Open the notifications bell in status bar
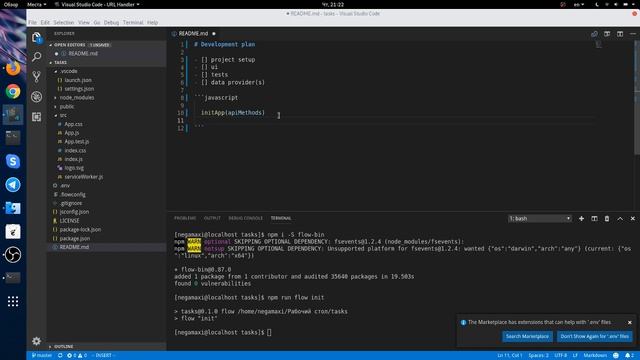 (x=629, y=356)
